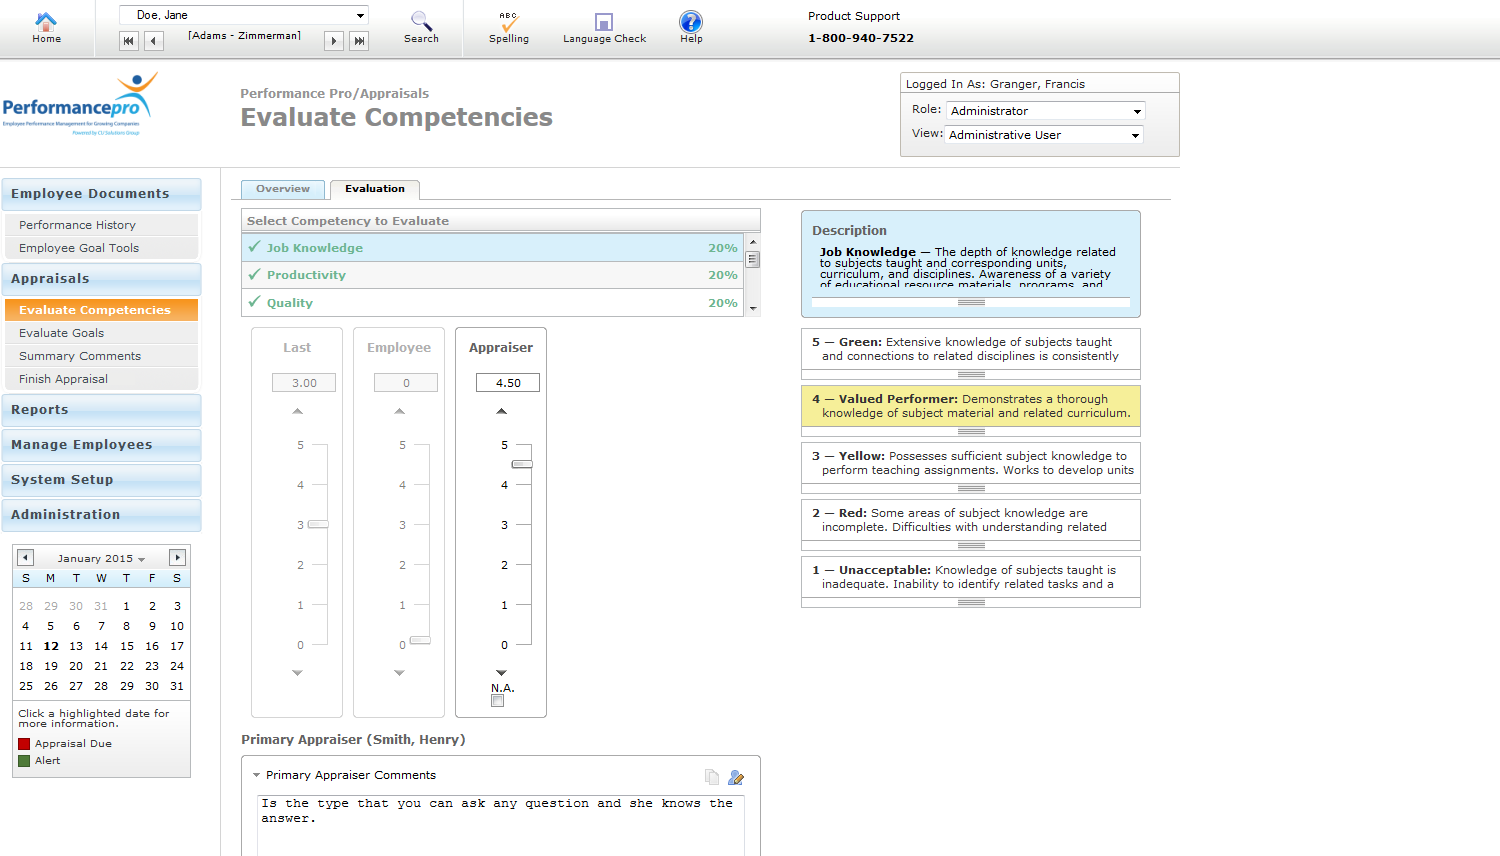Image resolution: width=1500 pixels, height=856 pixels.
Task: Go to Summary Comments
Action: 101,356
